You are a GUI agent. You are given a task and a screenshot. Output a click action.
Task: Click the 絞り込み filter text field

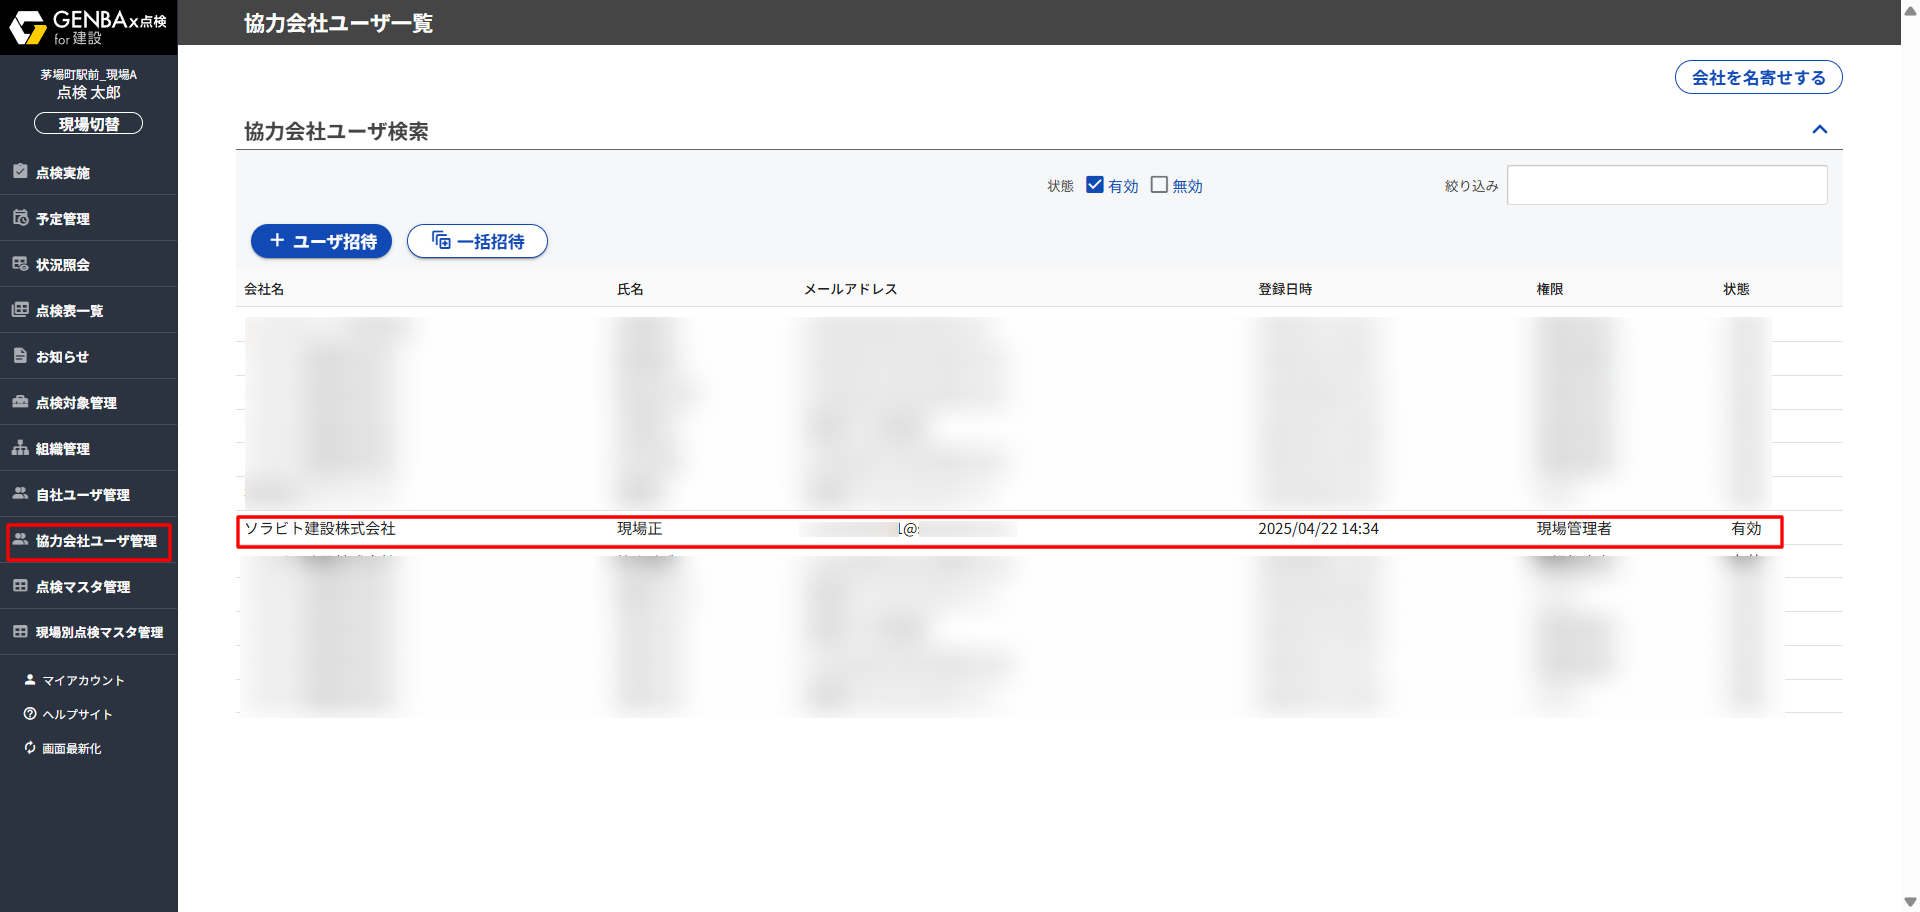coord(1666,185)
